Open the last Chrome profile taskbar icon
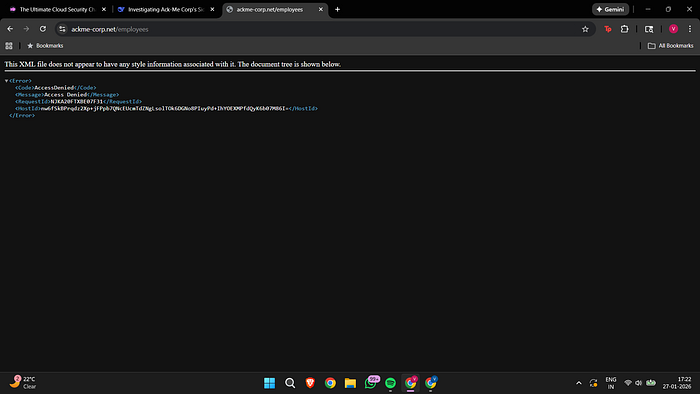 [431, 383]
